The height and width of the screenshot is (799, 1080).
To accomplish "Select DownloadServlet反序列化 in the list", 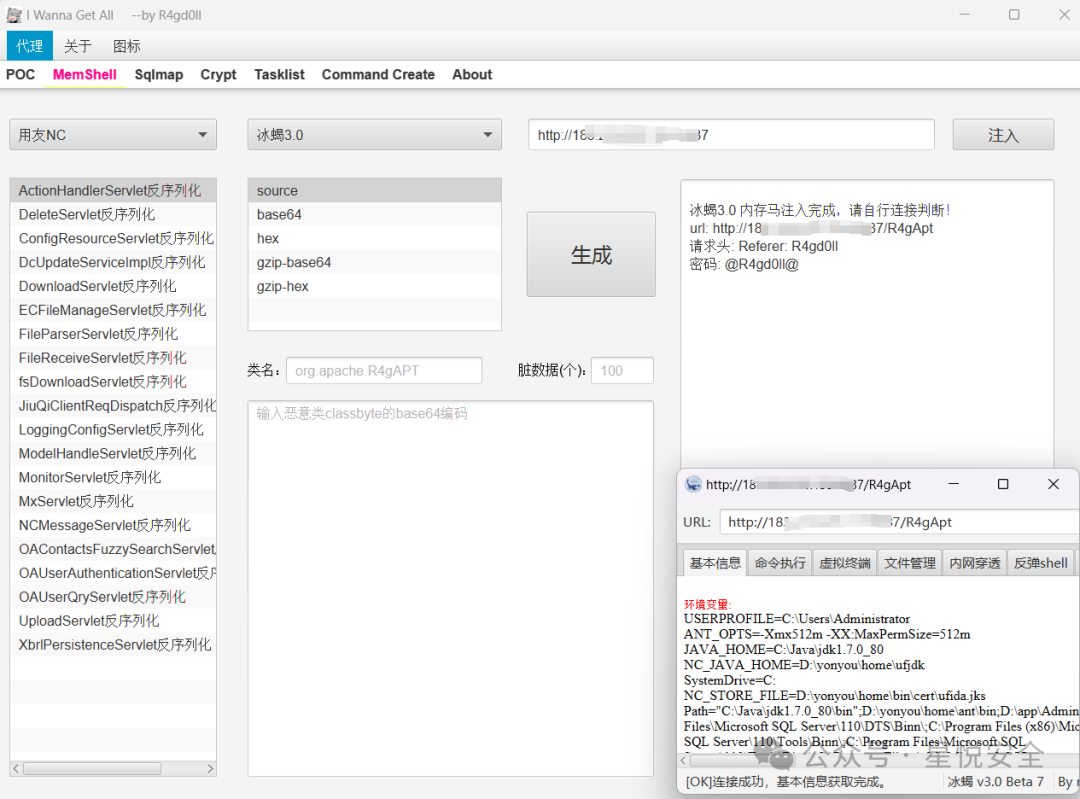I will 113,286.
